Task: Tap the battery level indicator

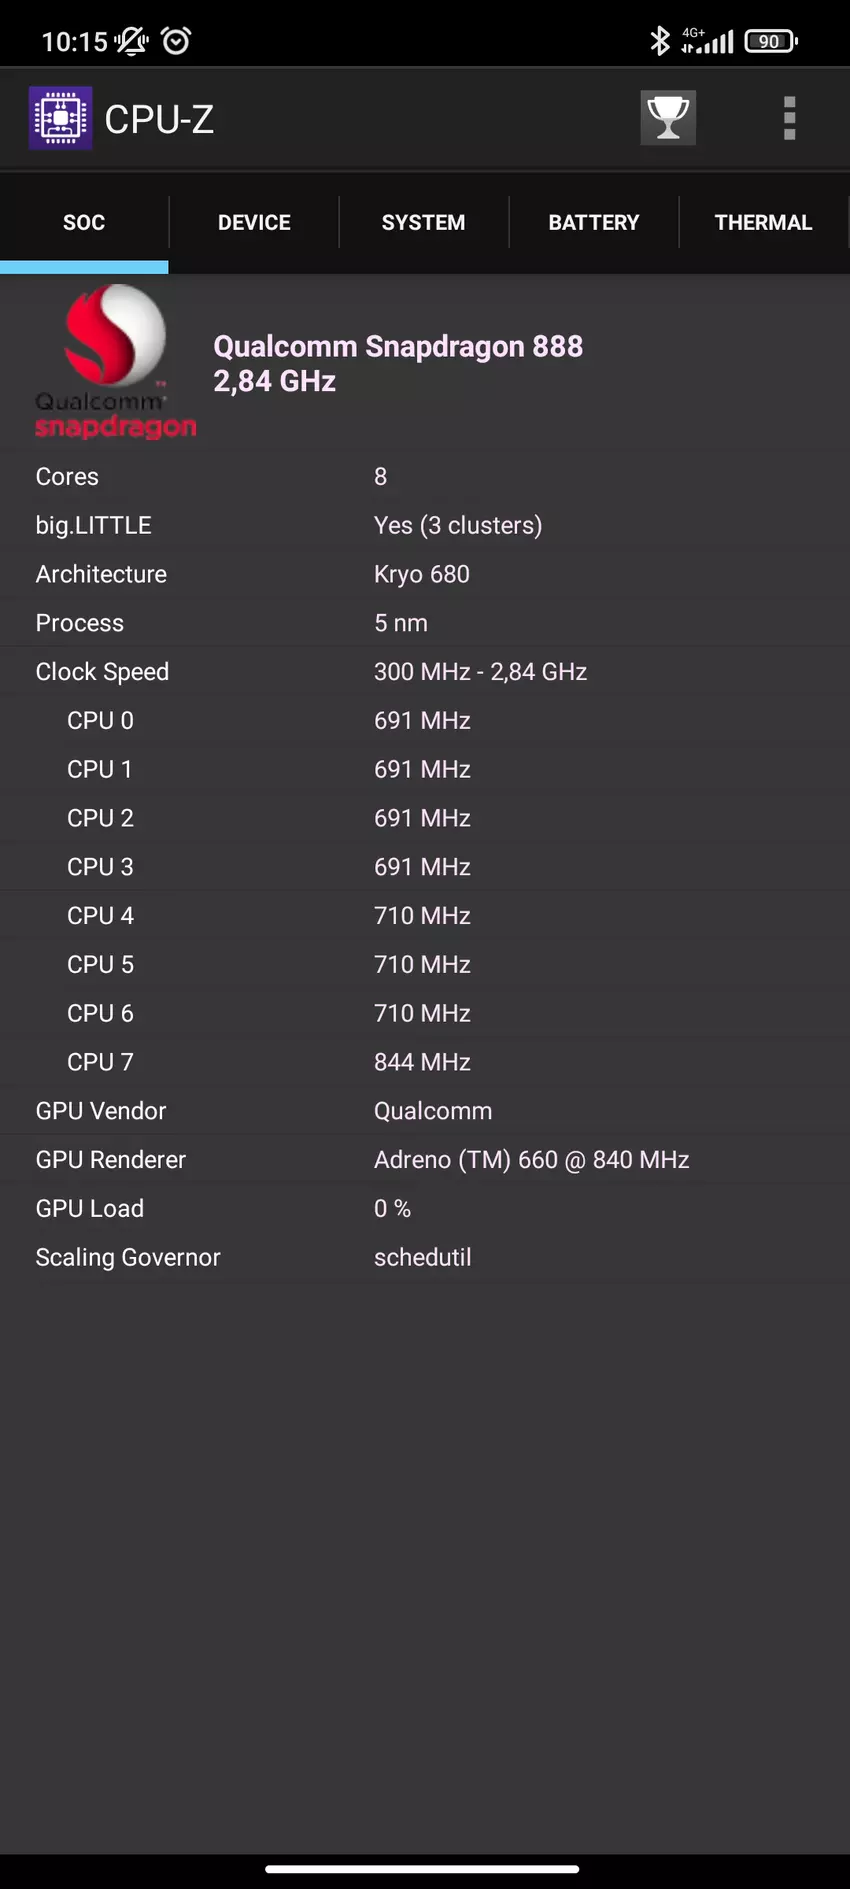Action: [x=770, y=41]
